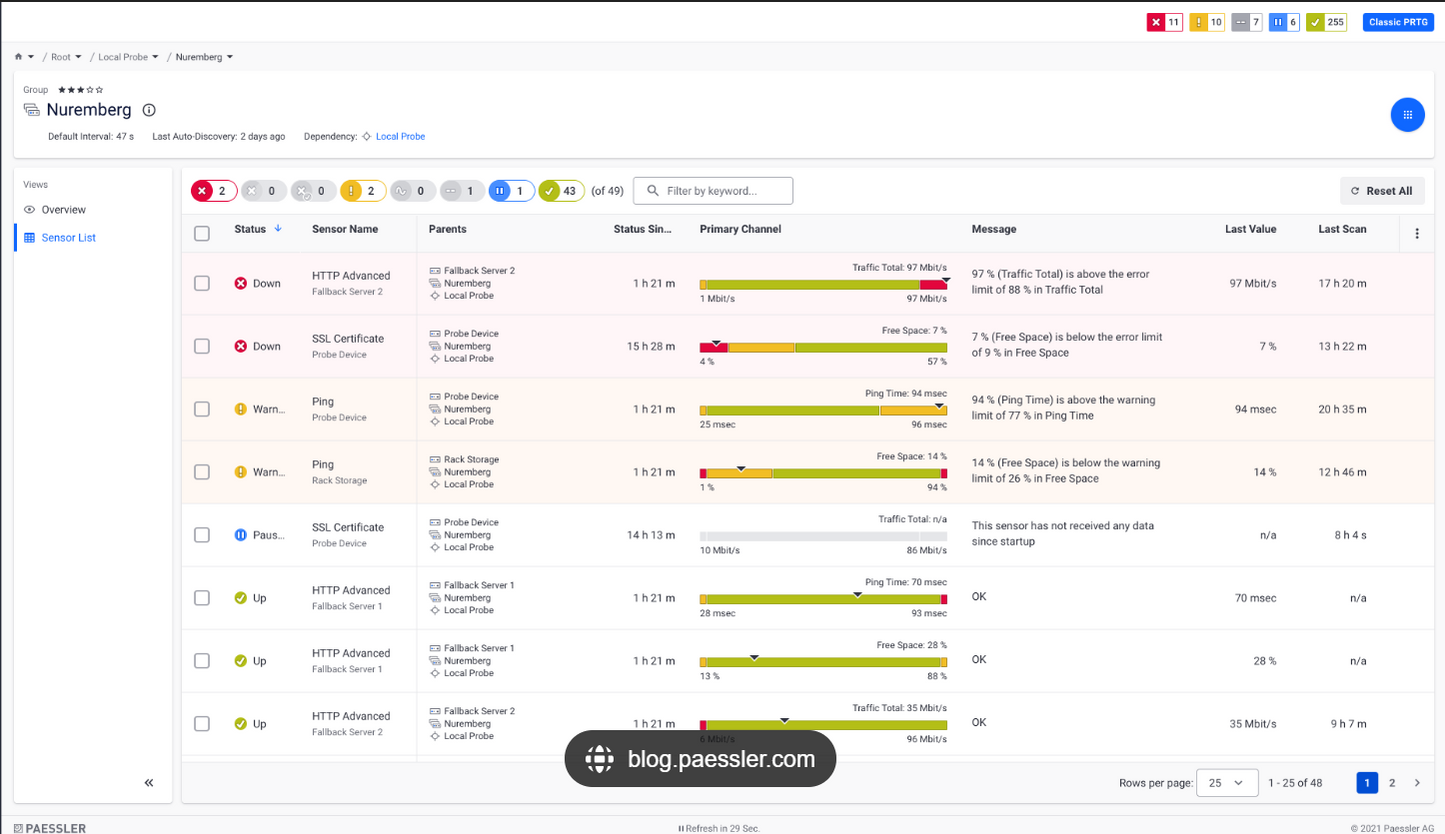Open the rows per page dropdown
This screenshot has width=1445, height=834.
(x=1228, y=783)
